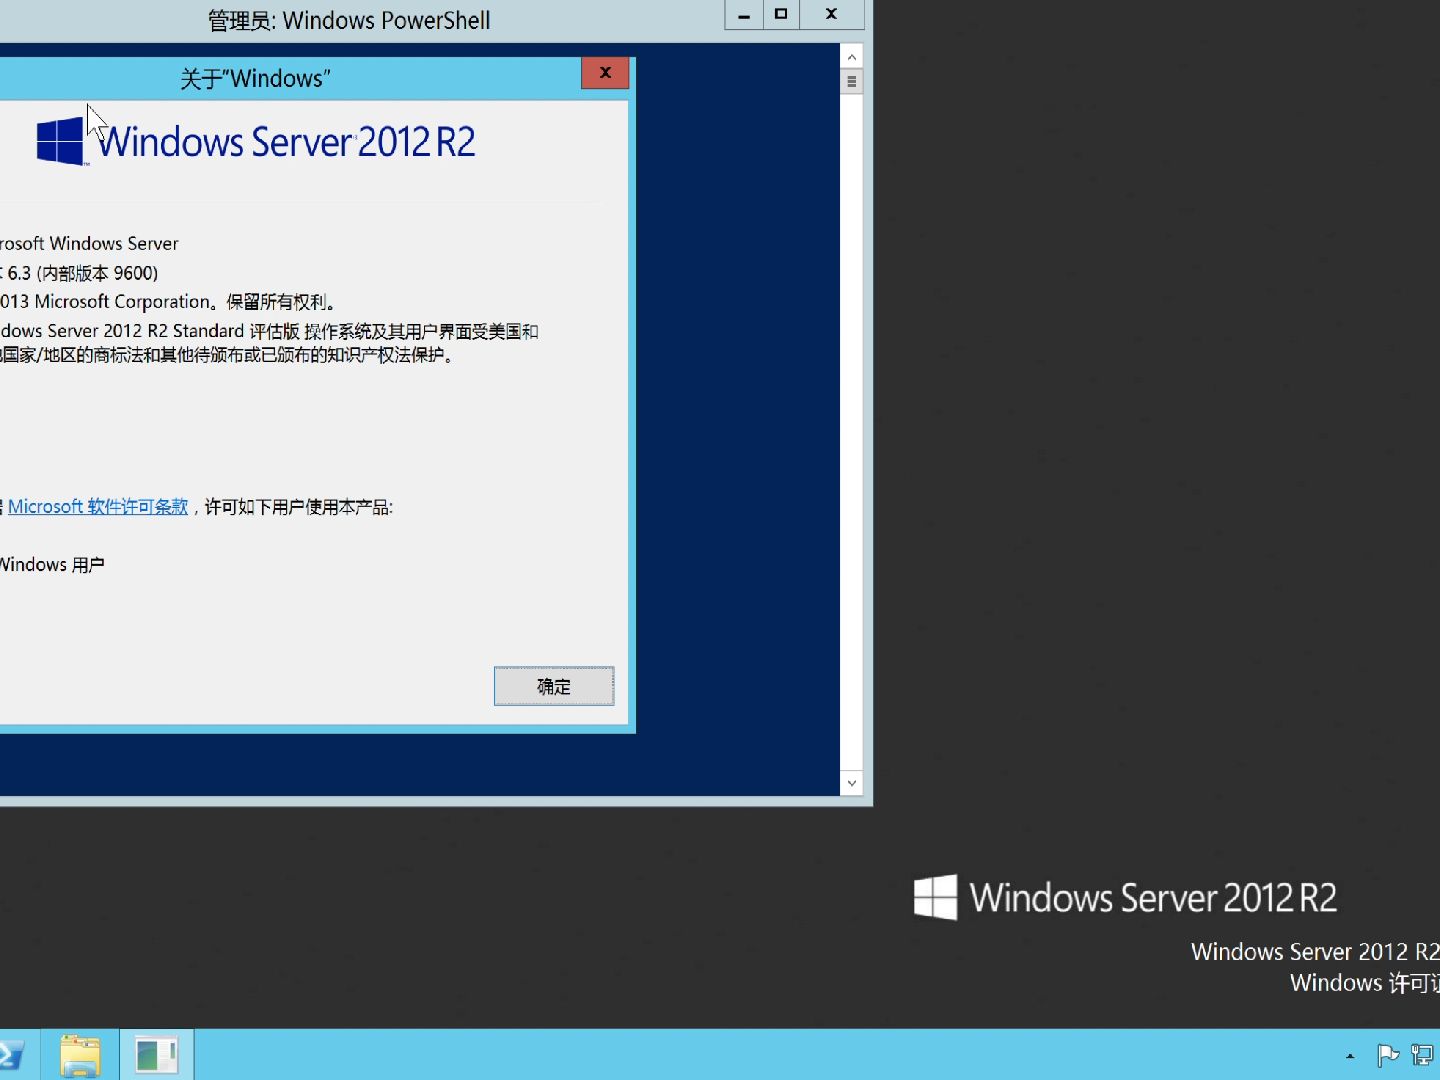Click the Microsoft Corporation copyright line

click(168, 302)
